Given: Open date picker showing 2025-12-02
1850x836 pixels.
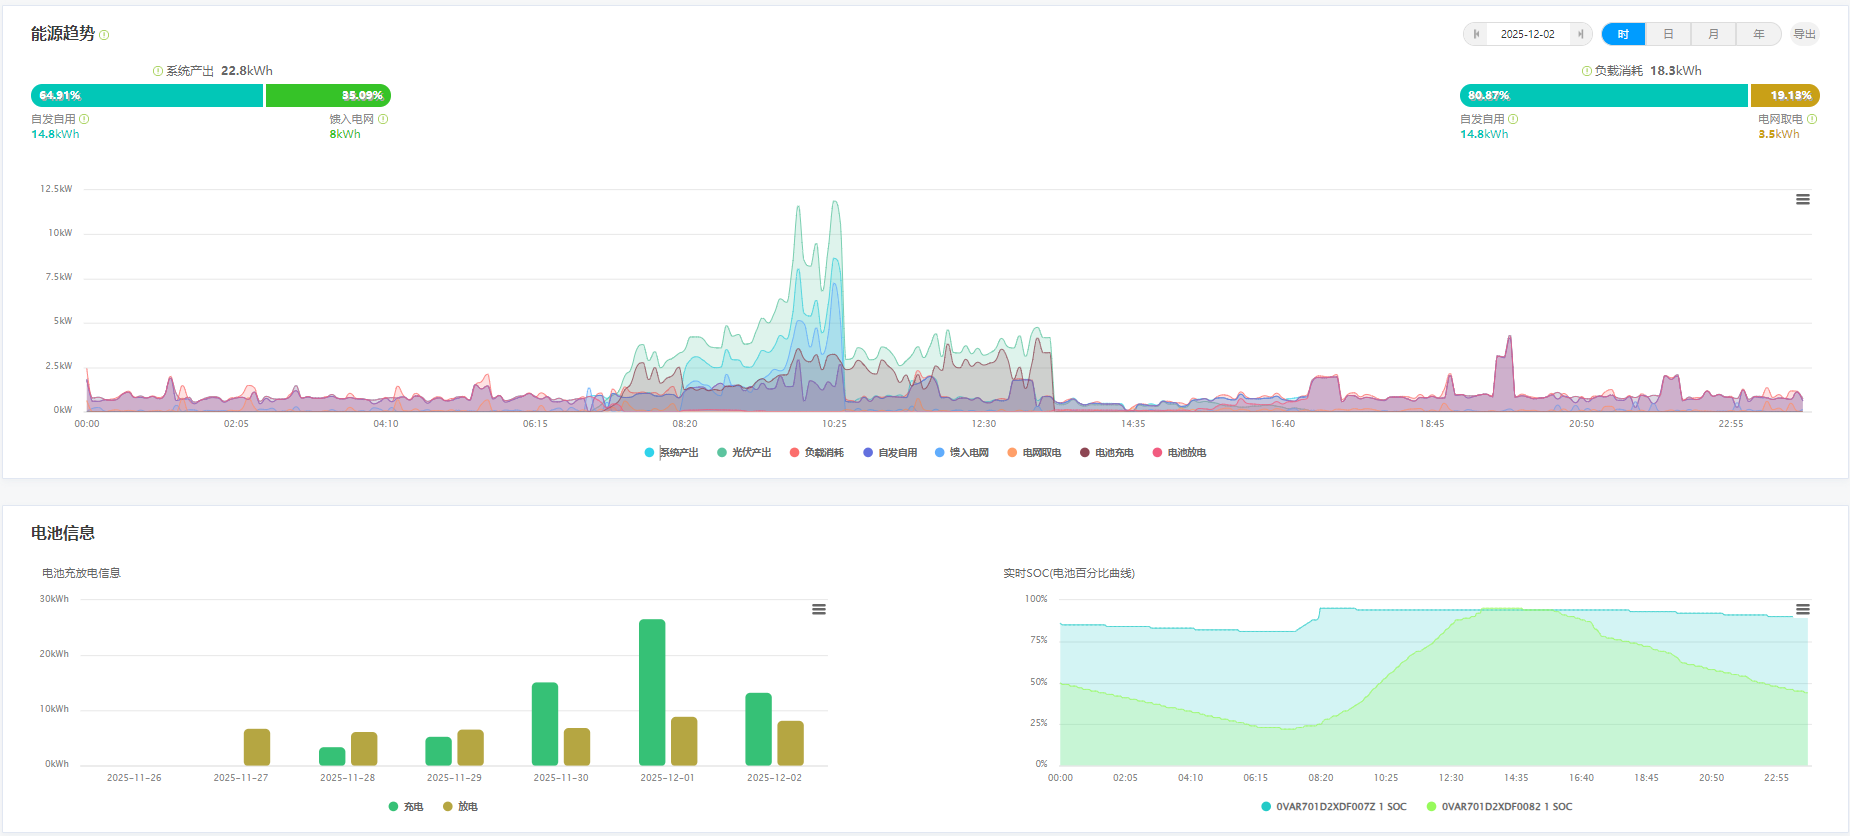Looking at the screenshot, I should [1527, 34].
